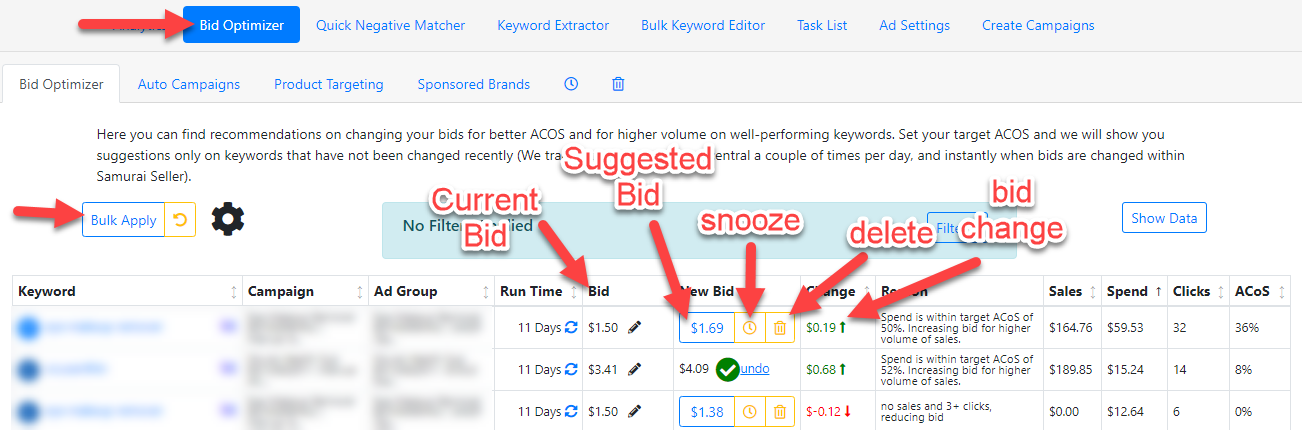Open the Quick Negative Matcher menu

click(390, 25)
